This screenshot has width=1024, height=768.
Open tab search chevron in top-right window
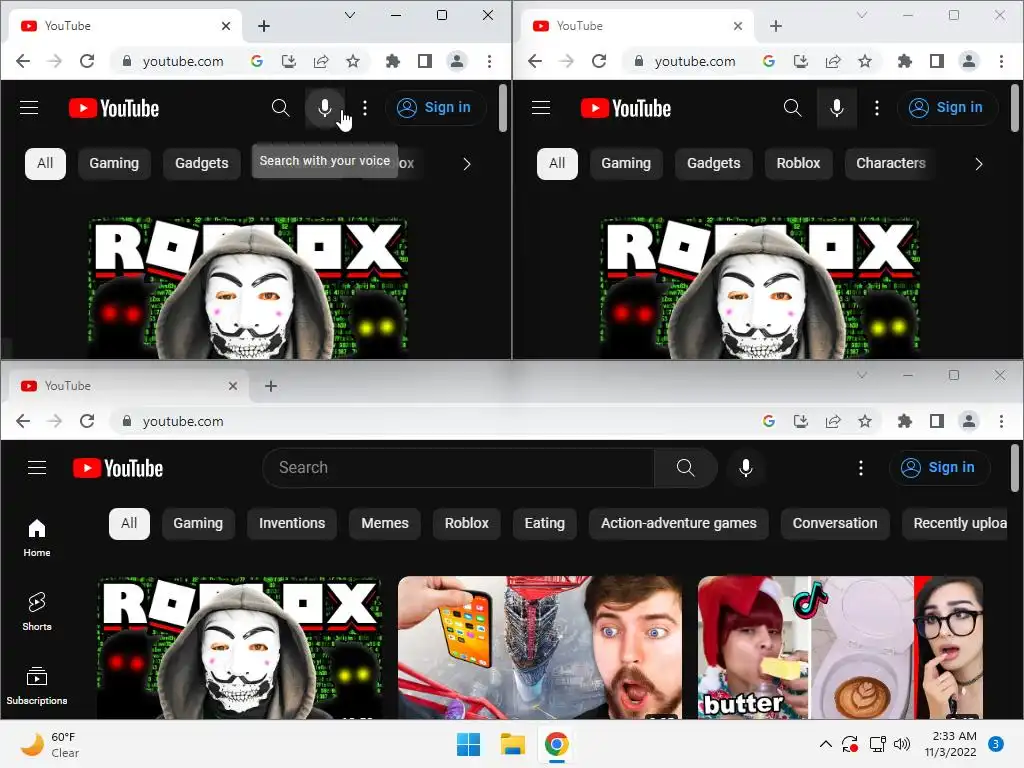(862, 15)
